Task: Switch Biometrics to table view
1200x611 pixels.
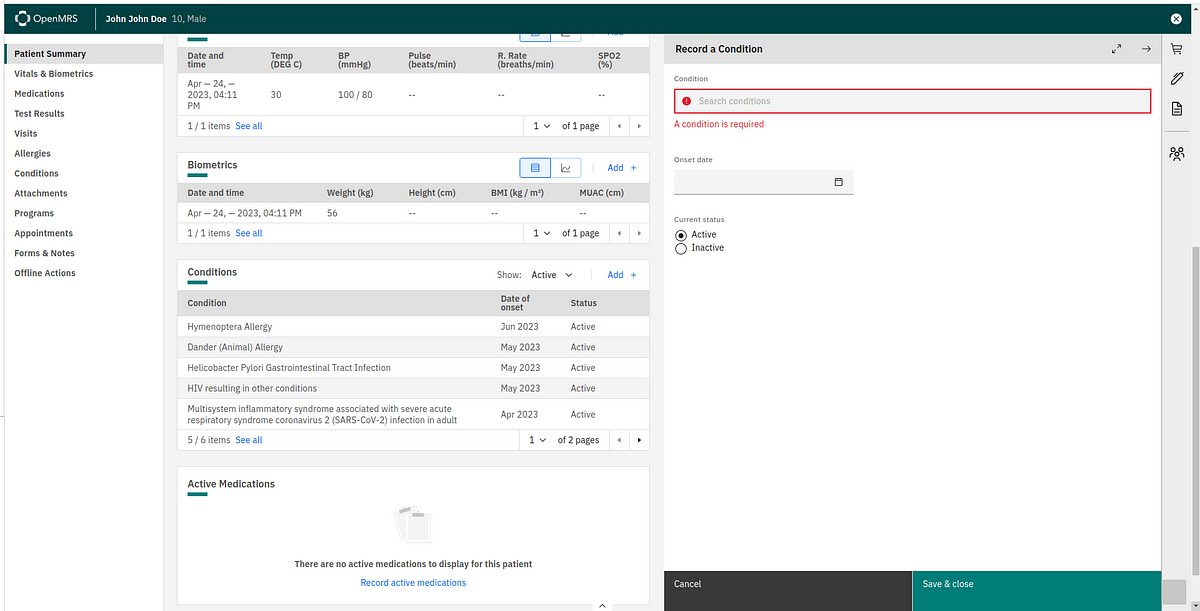Action: tap(535, 168)
